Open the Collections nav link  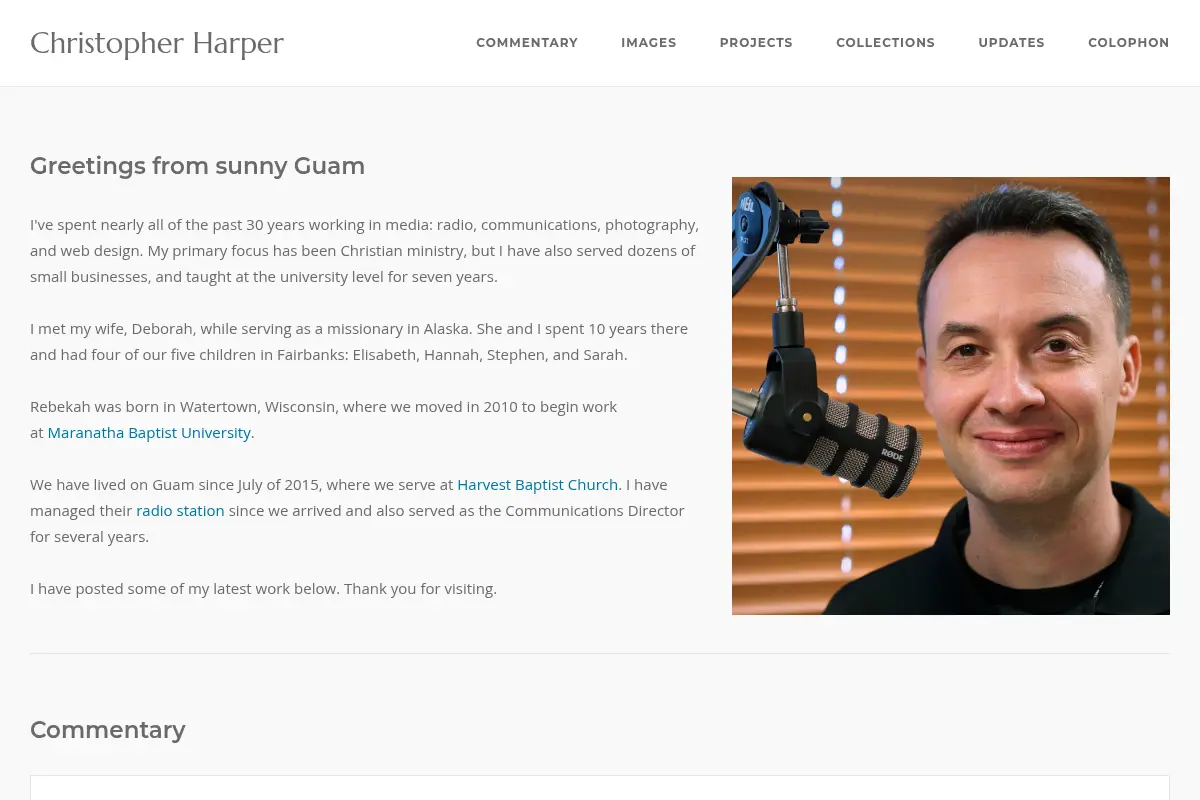coord(885,43)
